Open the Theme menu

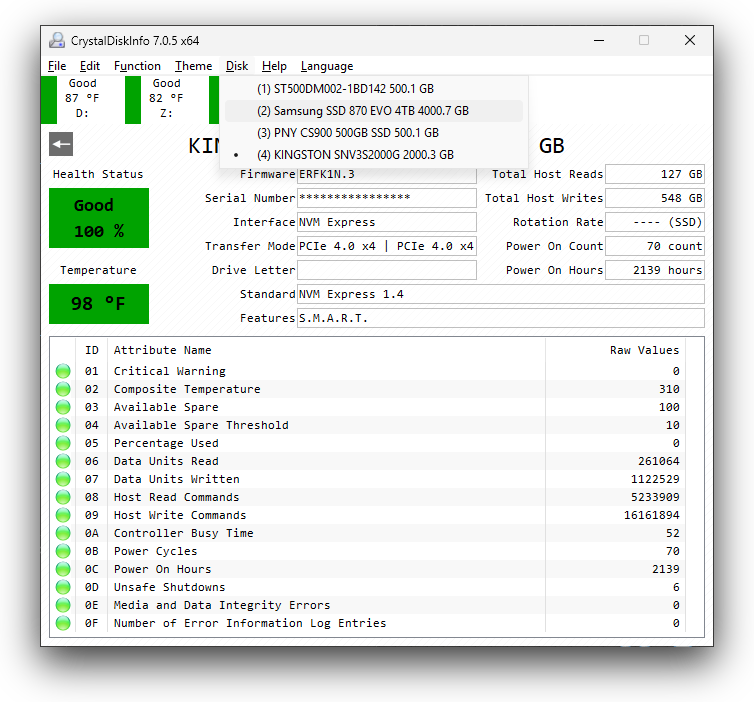[x=193, y=66]
